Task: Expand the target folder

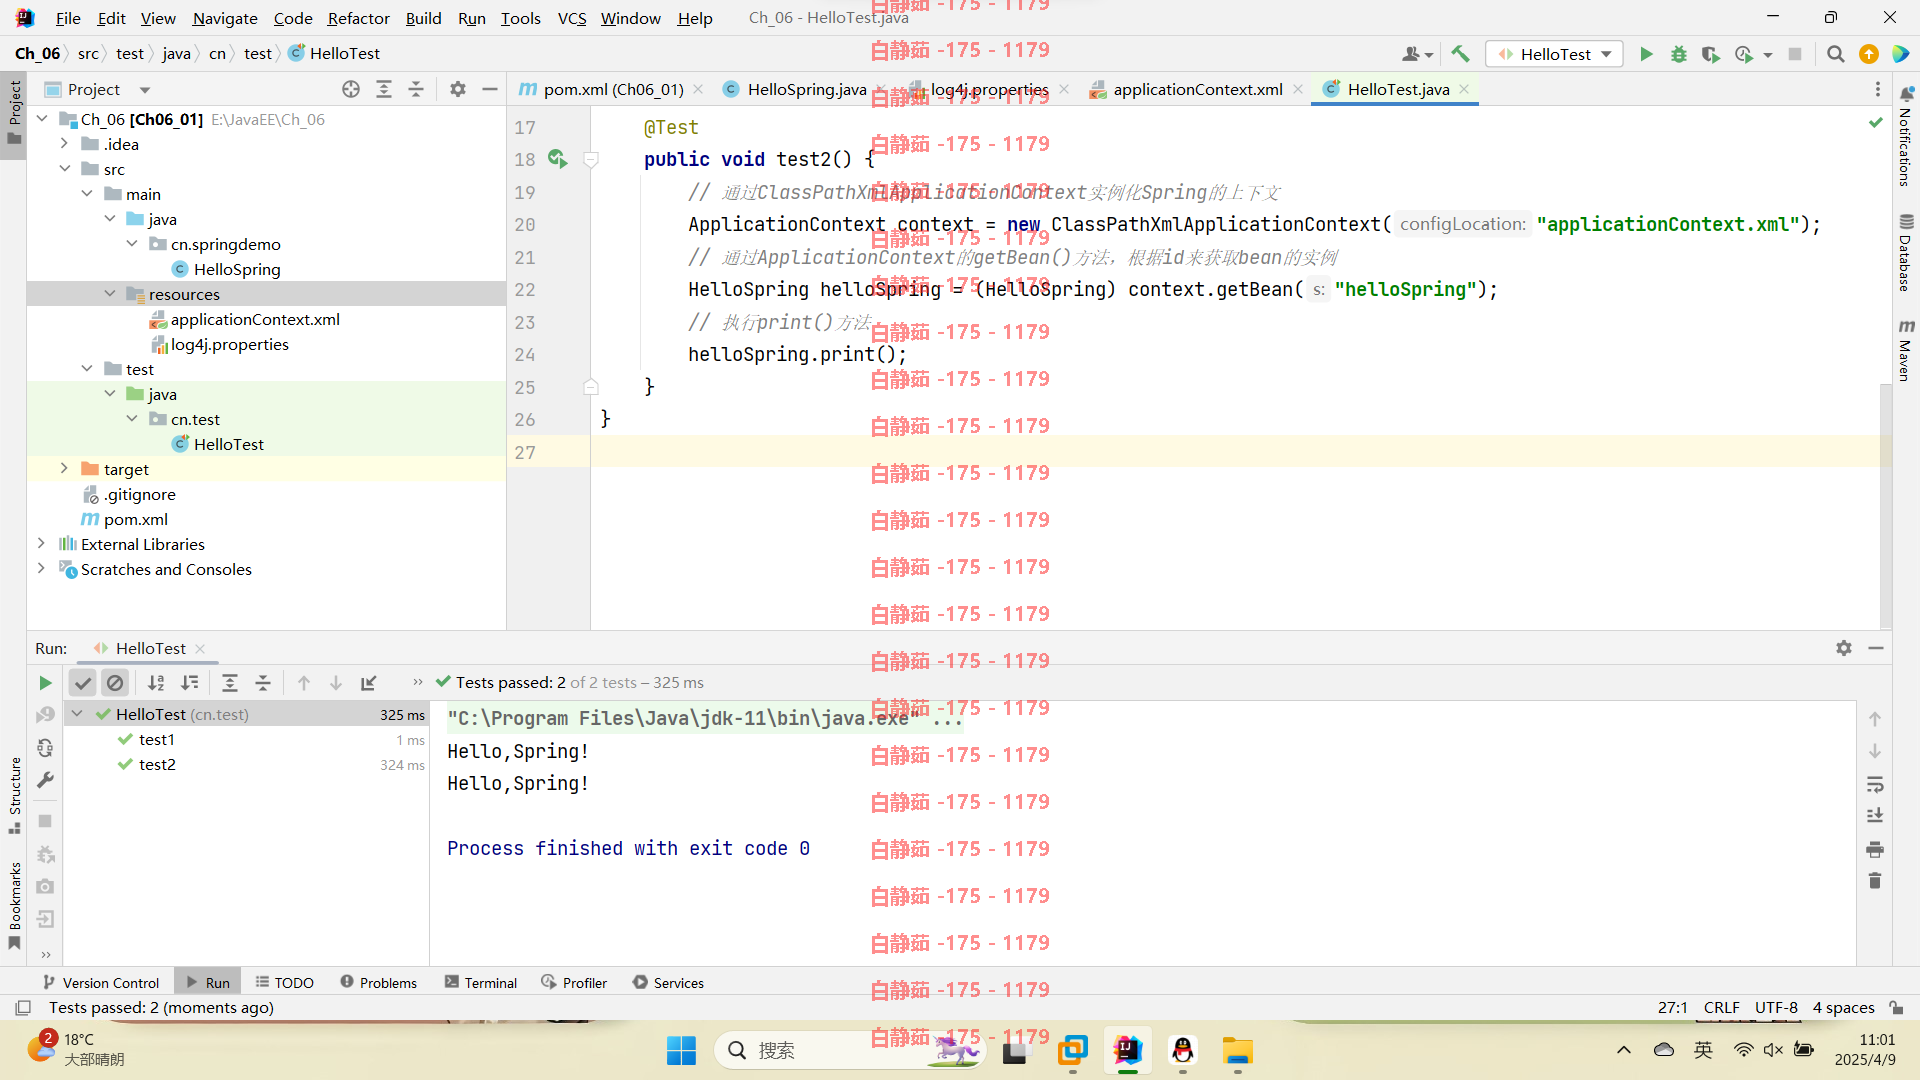Action: click(64, 469)
